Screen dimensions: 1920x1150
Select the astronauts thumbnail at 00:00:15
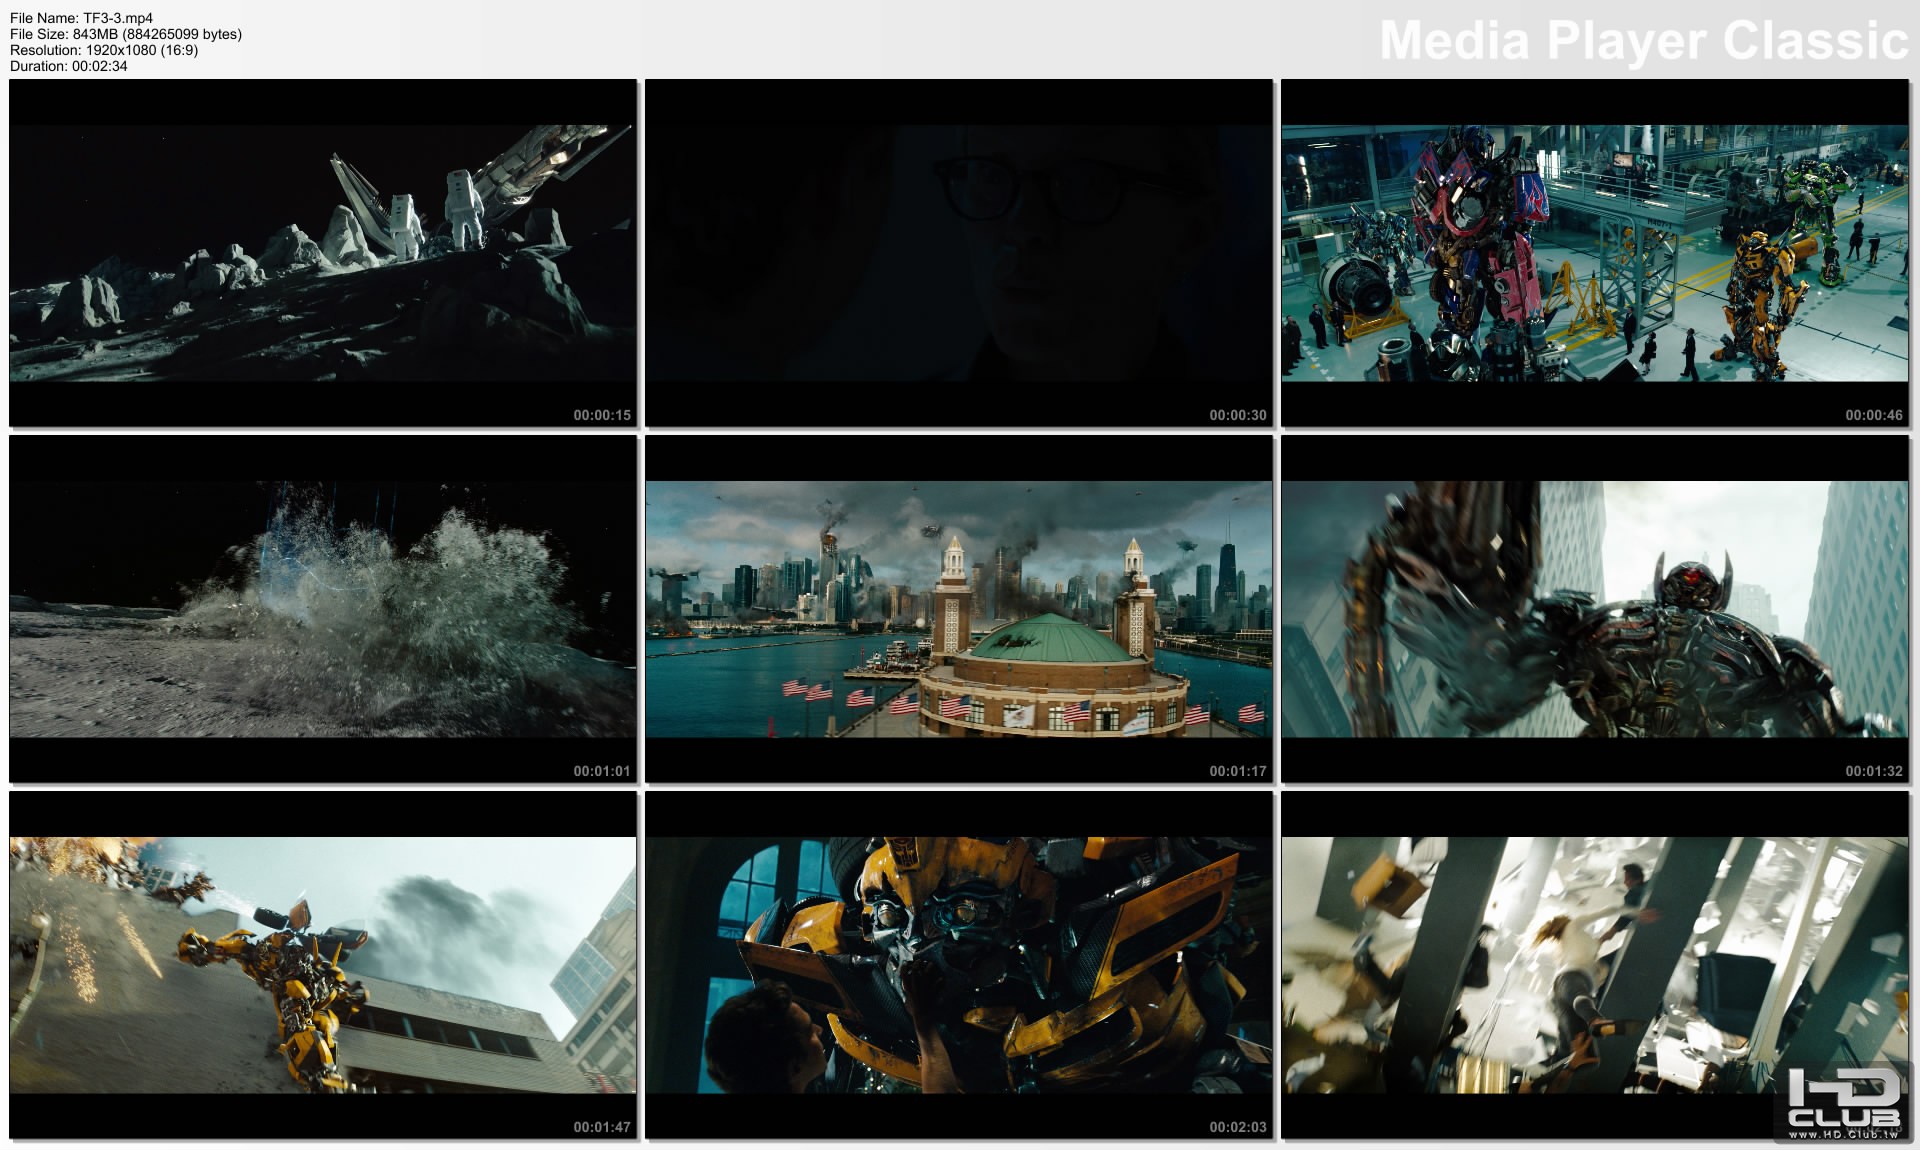323,253
